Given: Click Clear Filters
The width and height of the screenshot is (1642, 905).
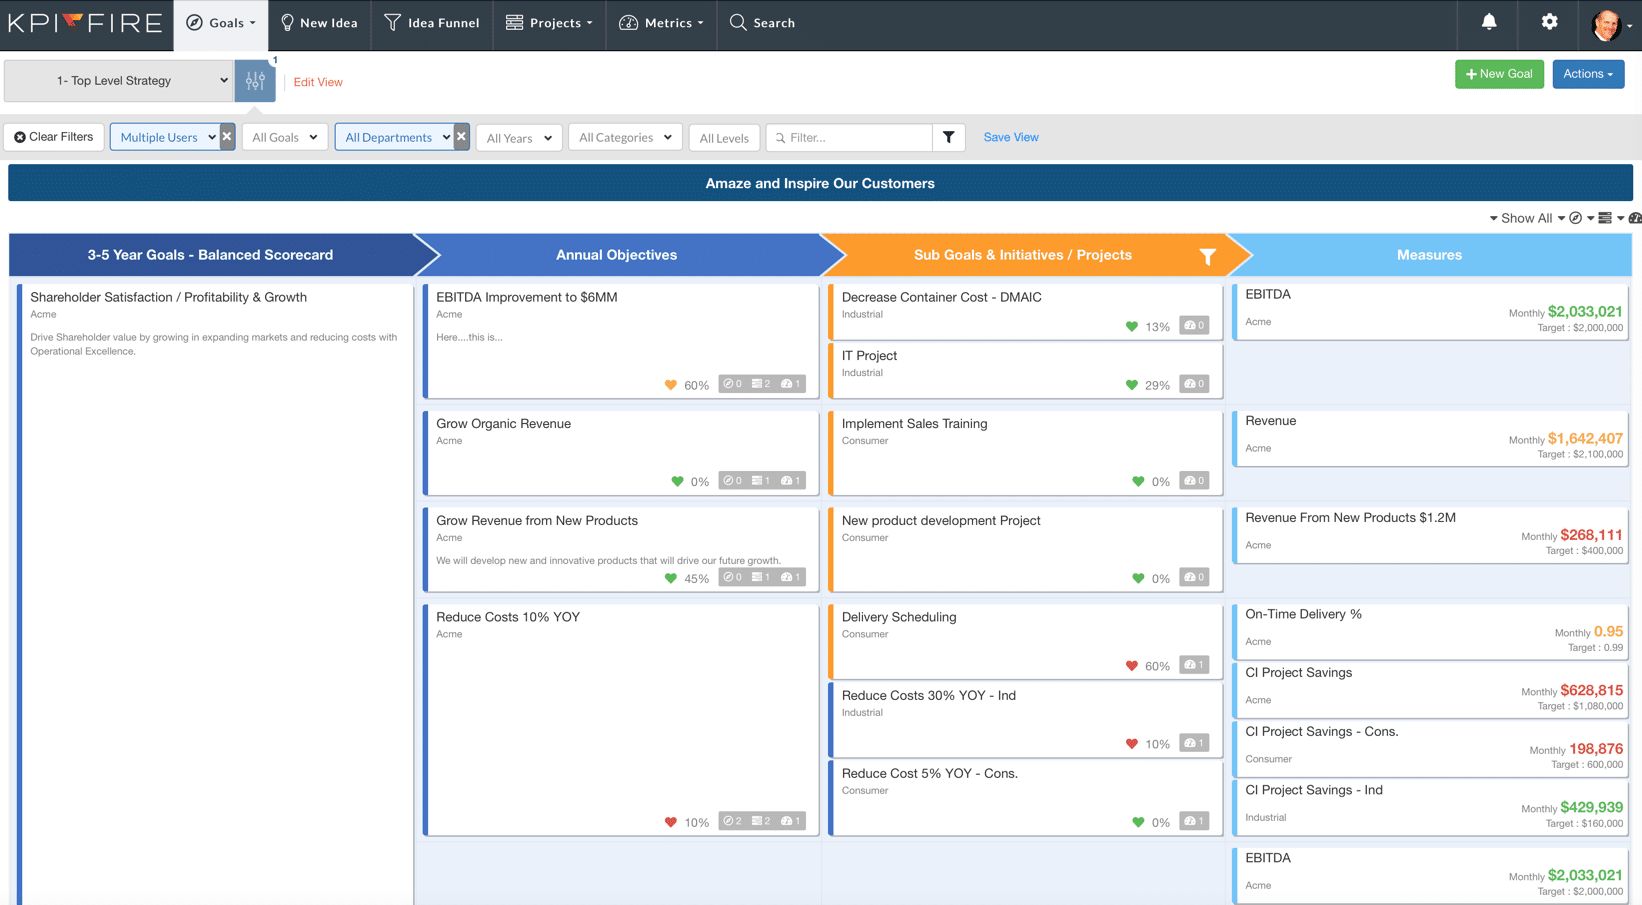Looking at the screenshot, I should (54, 137).
